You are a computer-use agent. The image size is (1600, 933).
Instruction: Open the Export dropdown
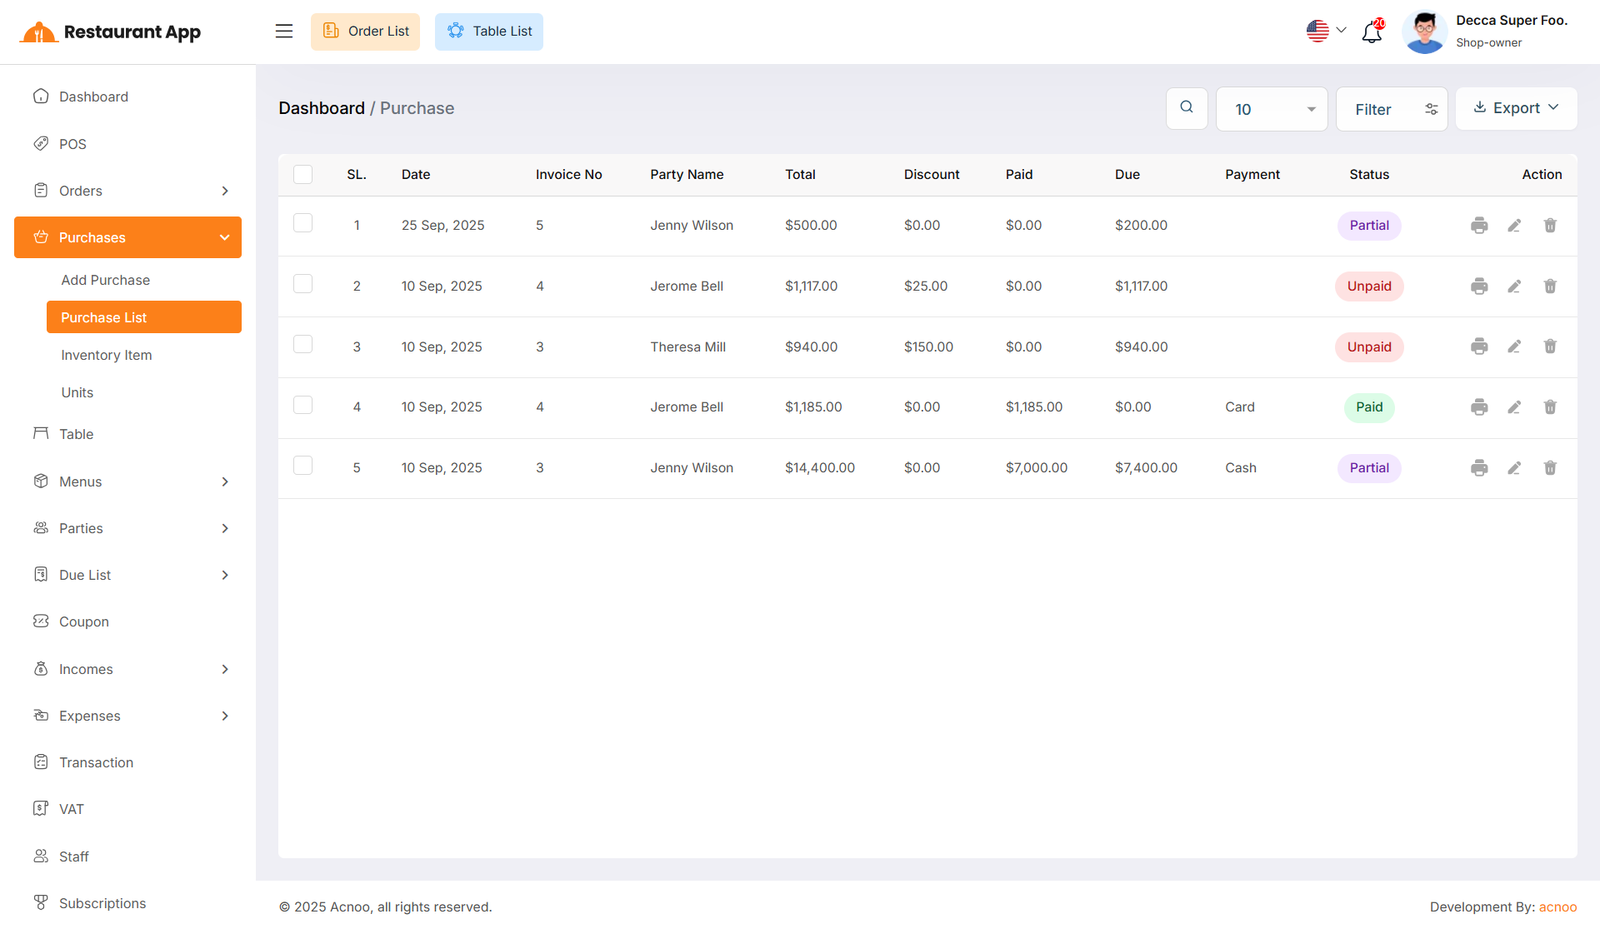(x=1515, y=108)
